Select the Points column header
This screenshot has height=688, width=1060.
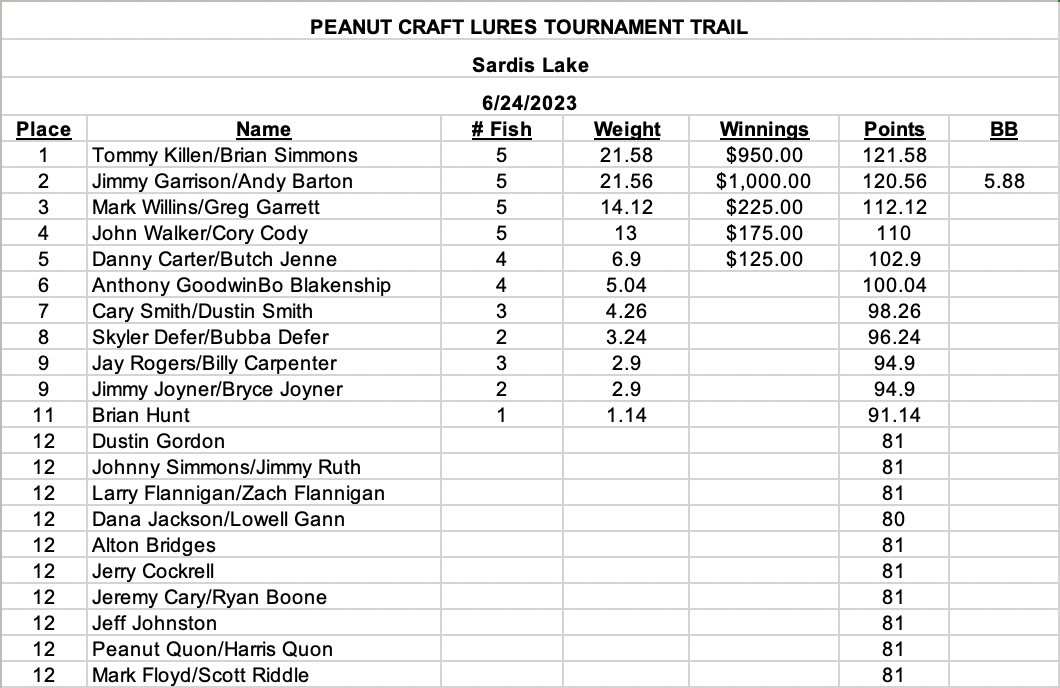(894, 129)
